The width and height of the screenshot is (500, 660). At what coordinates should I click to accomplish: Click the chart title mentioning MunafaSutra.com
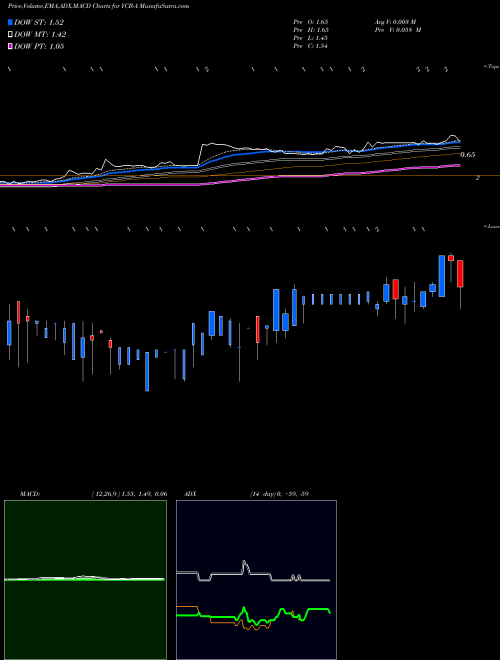coord(98,6)
